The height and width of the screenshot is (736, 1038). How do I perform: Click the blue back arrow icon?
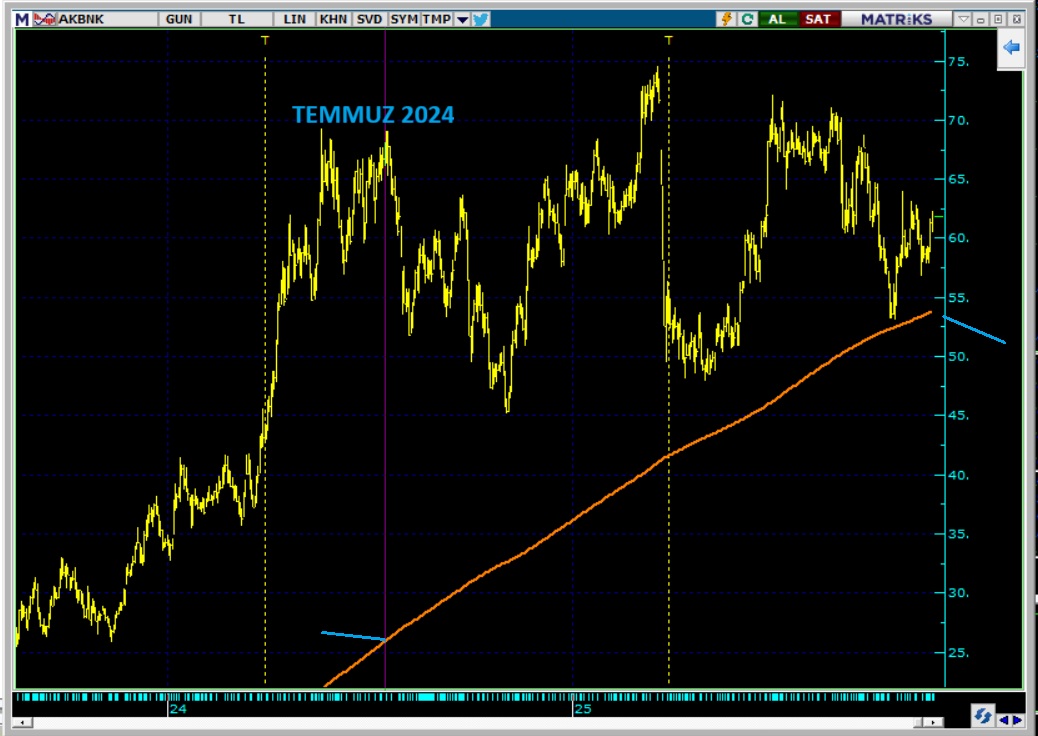coord(1011,47)
